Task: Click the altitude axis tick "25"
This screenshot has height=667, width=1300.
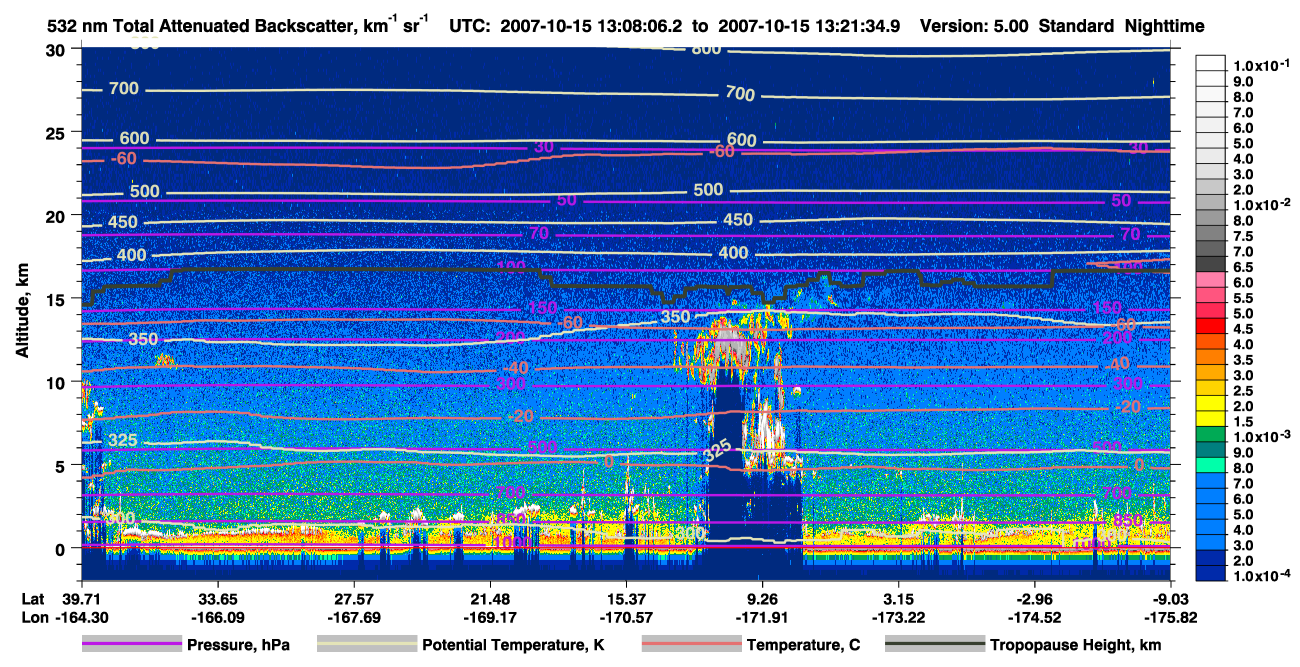Action: pos(57,133)
